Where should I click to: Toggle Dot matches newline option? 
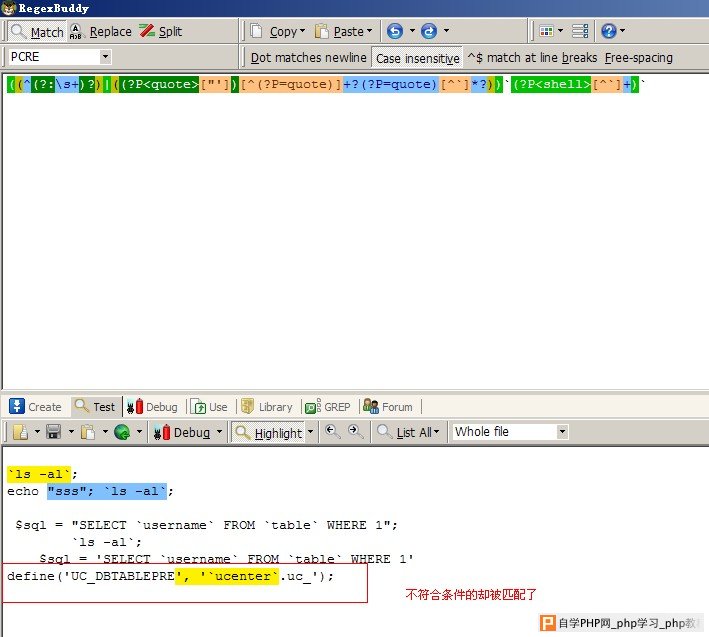pos(308,58)
